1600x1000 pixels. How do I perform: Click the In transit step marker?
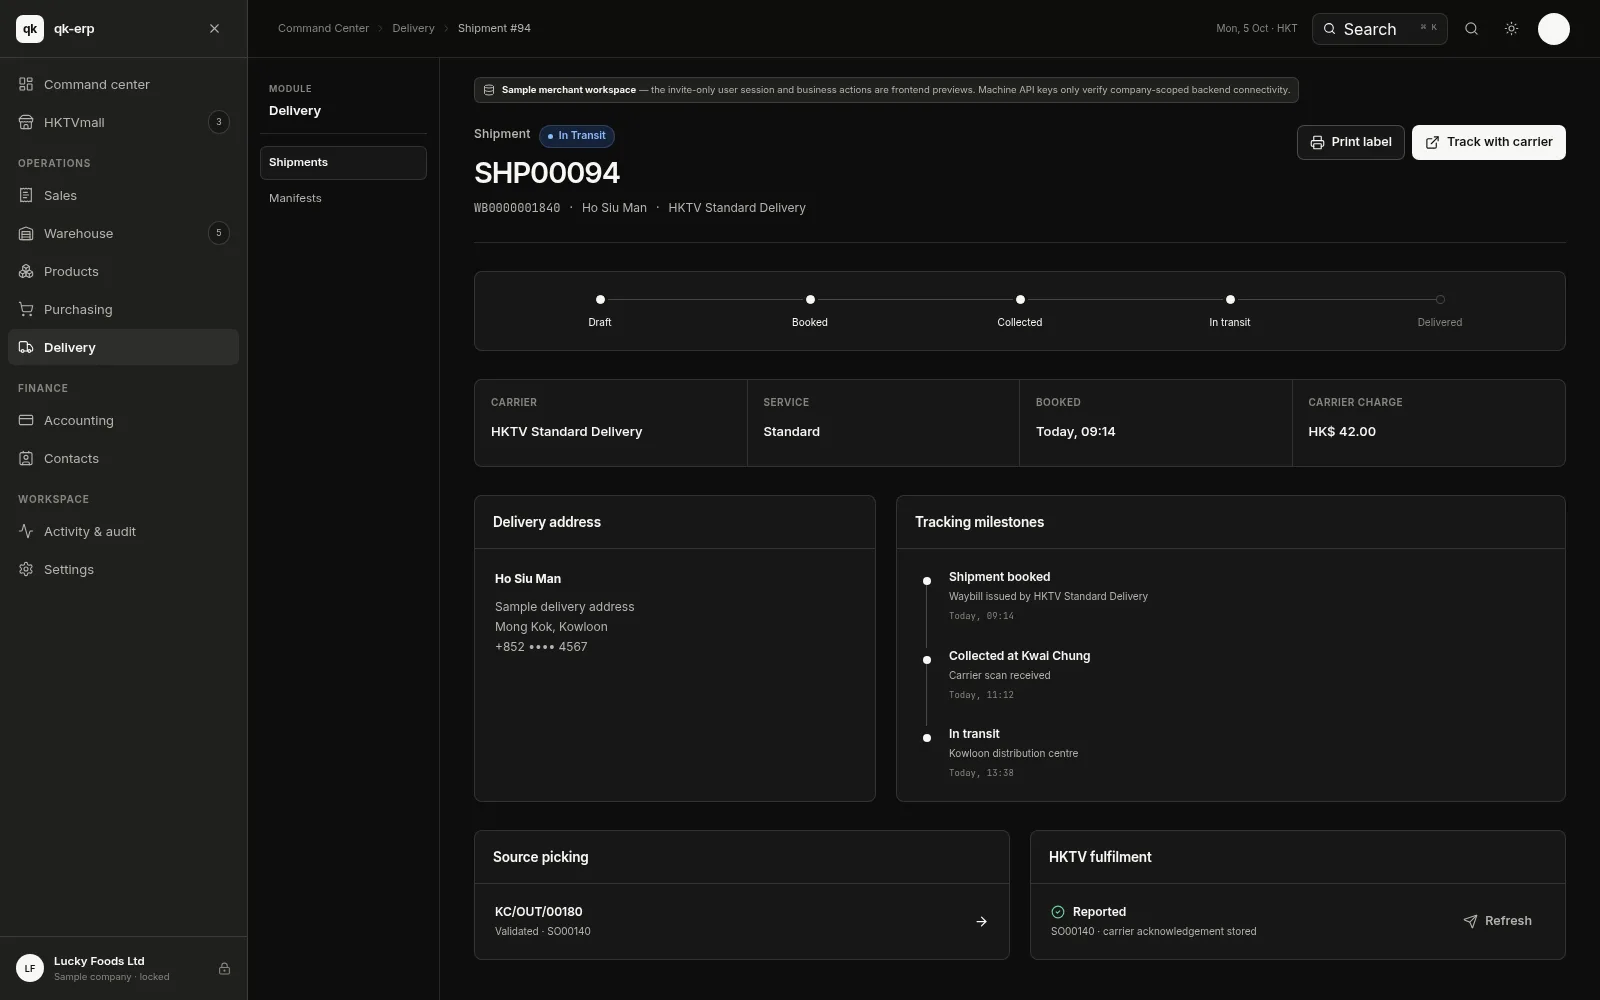tap(1230, 299)
